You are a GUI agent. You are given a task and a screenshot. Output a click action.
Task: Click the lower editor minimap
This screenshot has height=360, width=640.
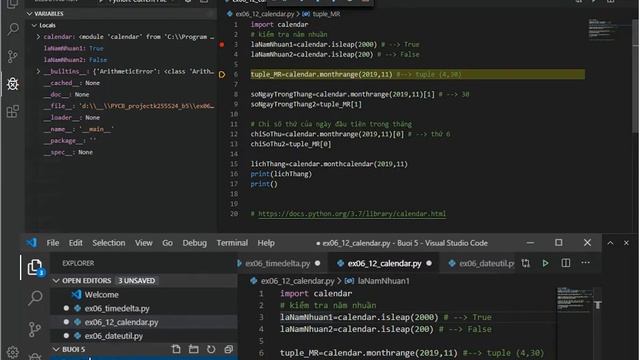(575, 300)
